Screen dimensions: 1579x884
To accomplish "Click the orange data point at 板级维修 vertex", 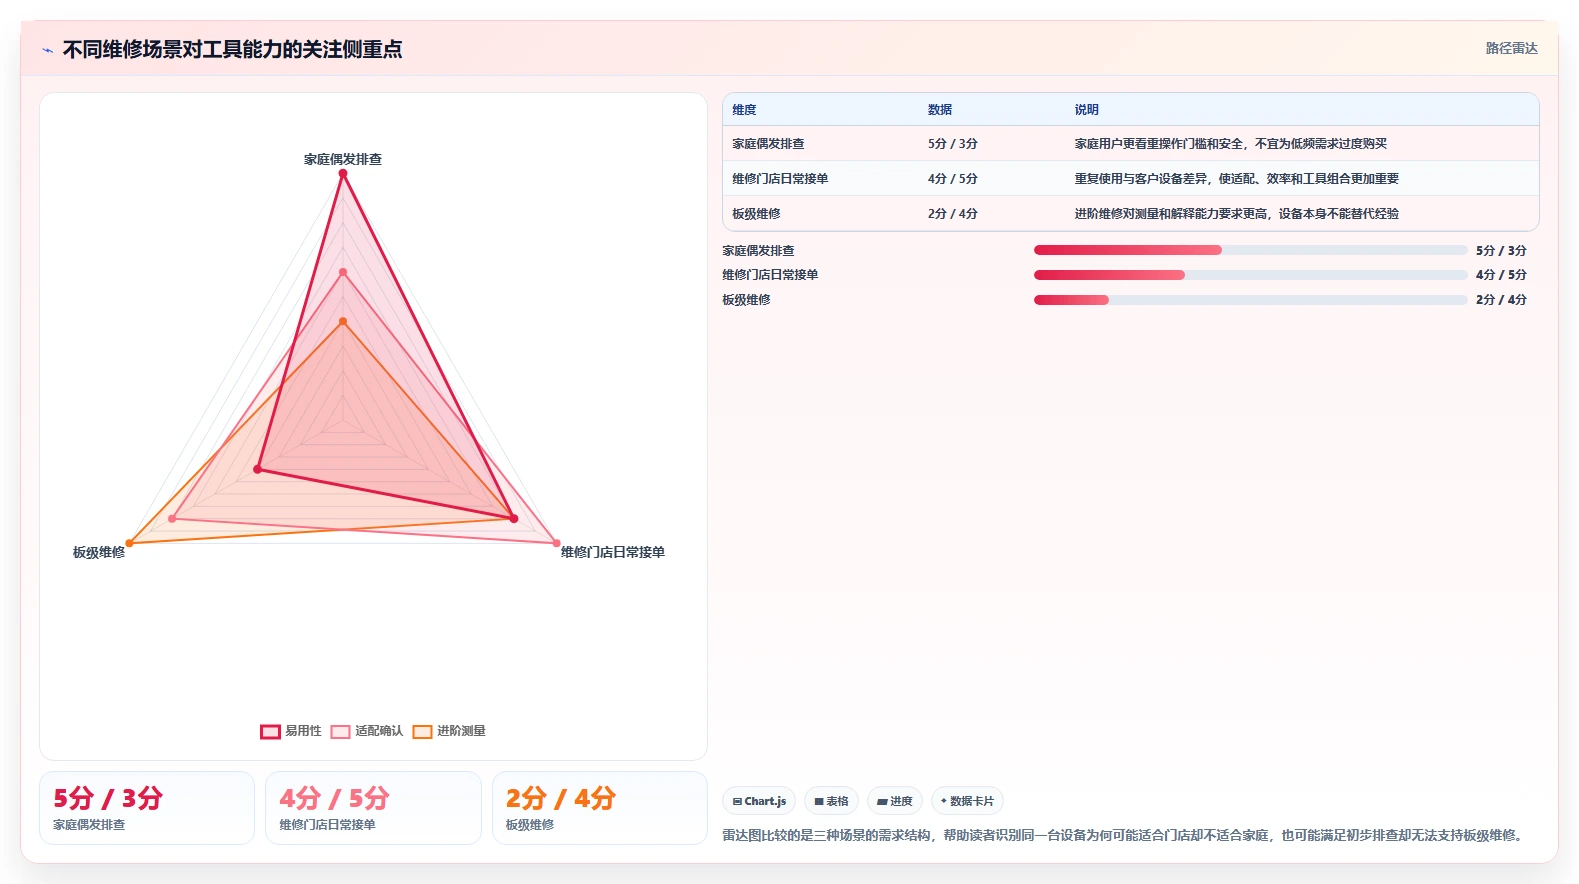I will (x=129, y=543).
